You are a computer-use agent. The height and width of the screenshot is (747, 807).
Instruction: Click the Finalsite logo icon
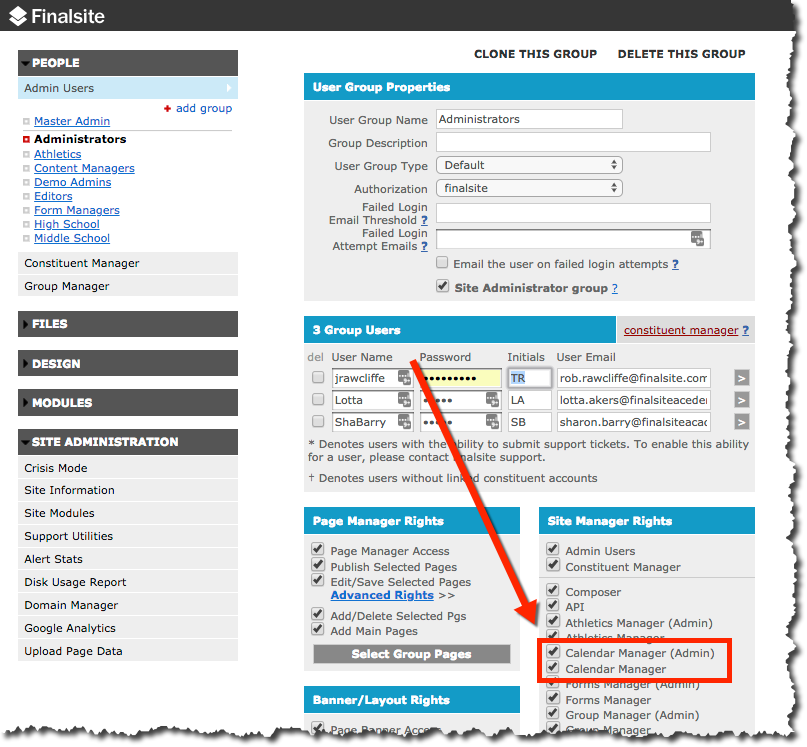click(18, 16)
